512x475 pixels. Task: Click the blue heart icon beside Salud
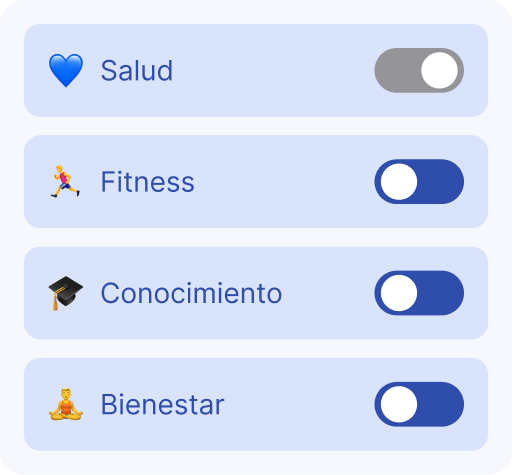[66, 70]
